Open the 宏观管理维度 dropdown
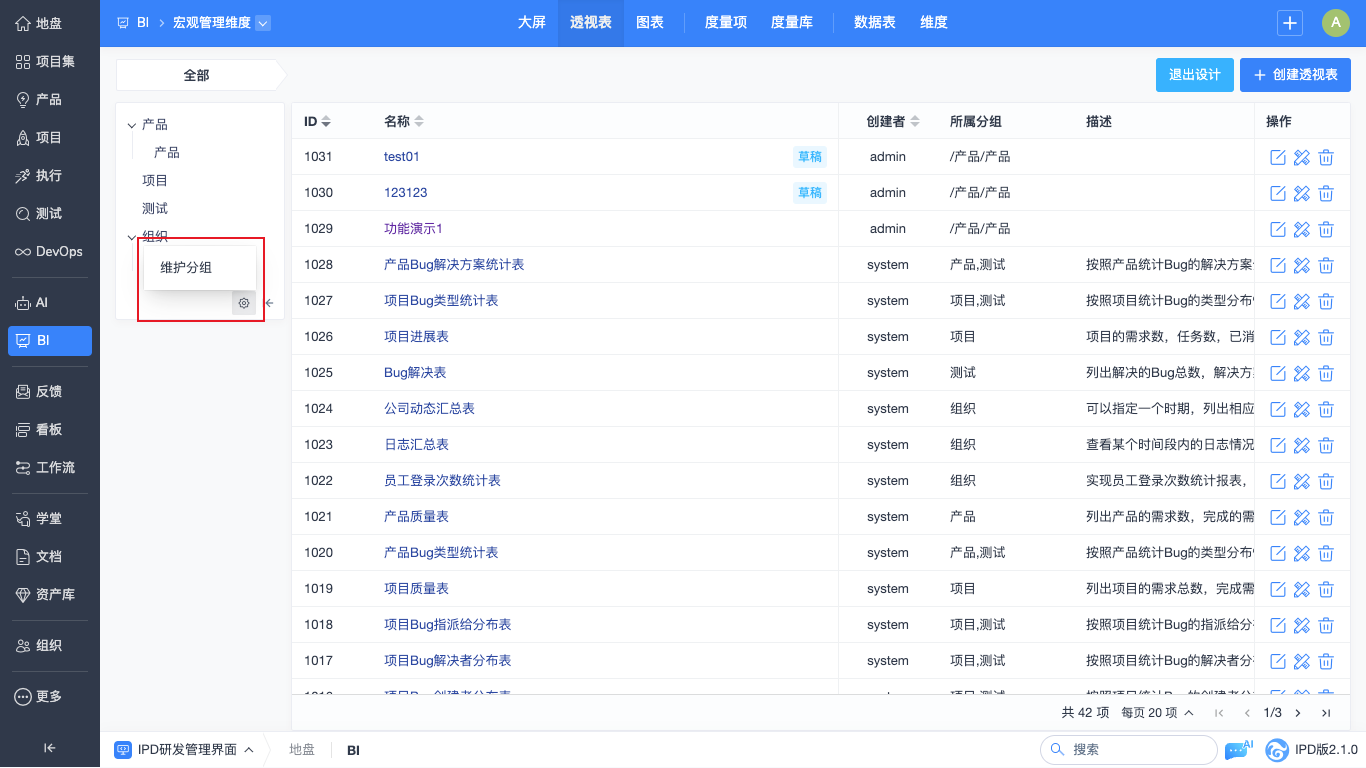This screenshot has height=768, width=1366. (x=263, y=23)
